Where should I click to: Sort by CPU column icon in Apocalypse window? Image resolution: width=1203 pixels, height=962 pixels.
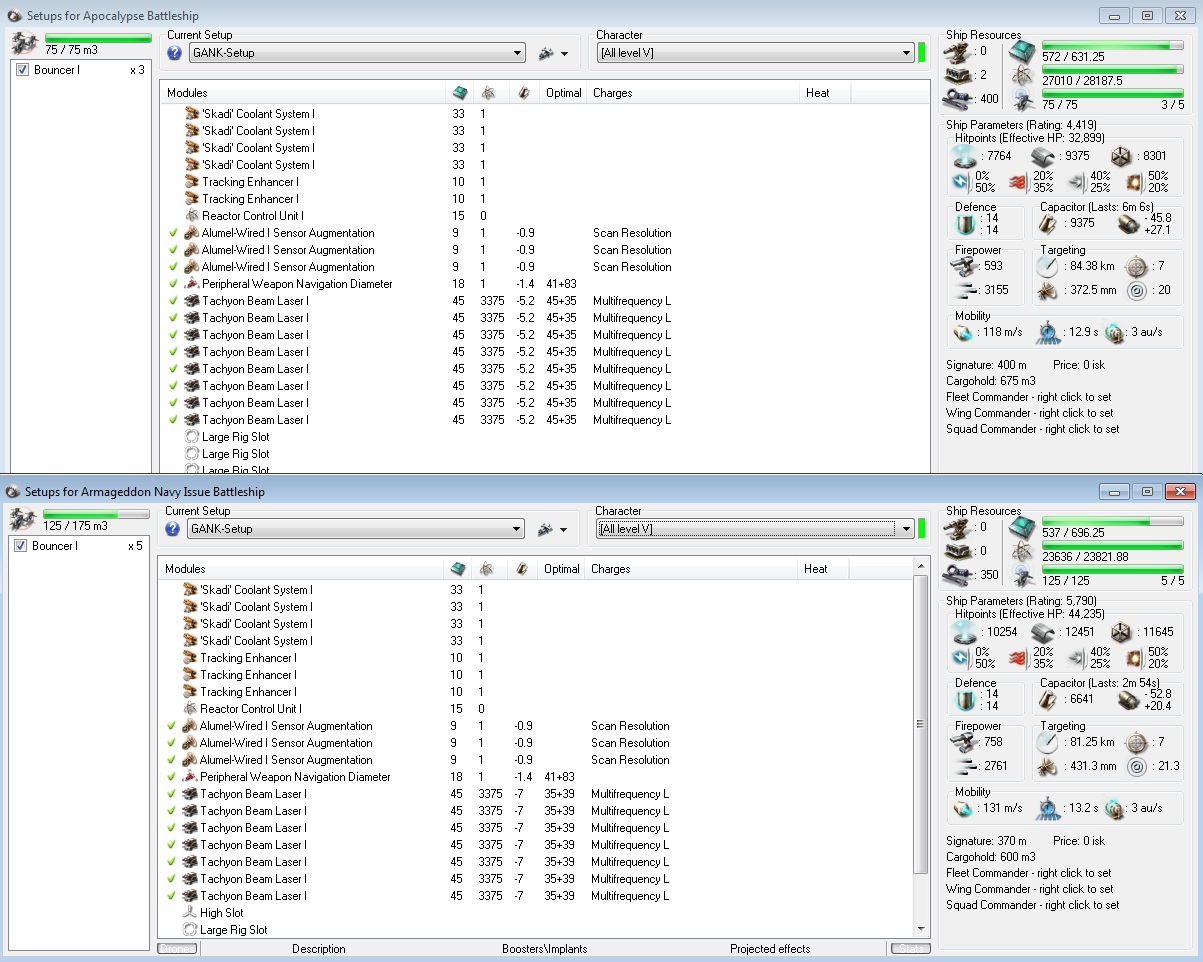(x=459, y=92)
